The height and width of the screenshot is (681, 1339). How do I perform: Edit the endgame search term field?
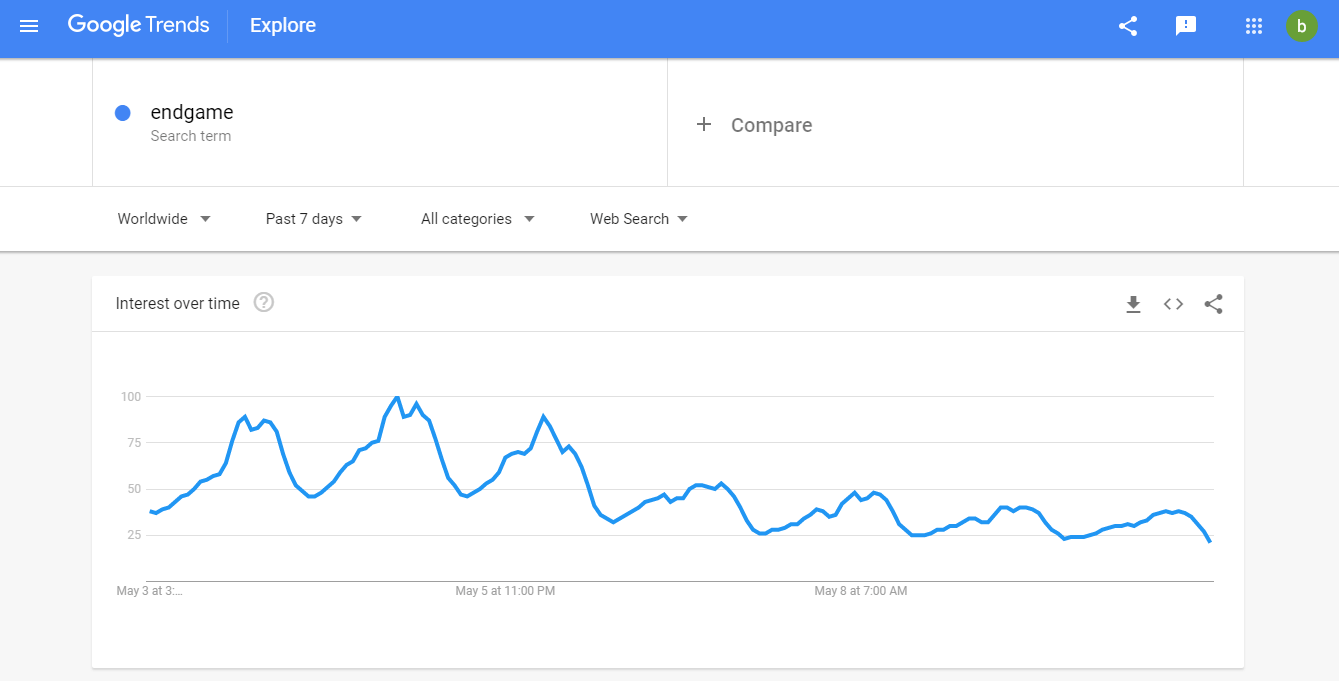192,113
